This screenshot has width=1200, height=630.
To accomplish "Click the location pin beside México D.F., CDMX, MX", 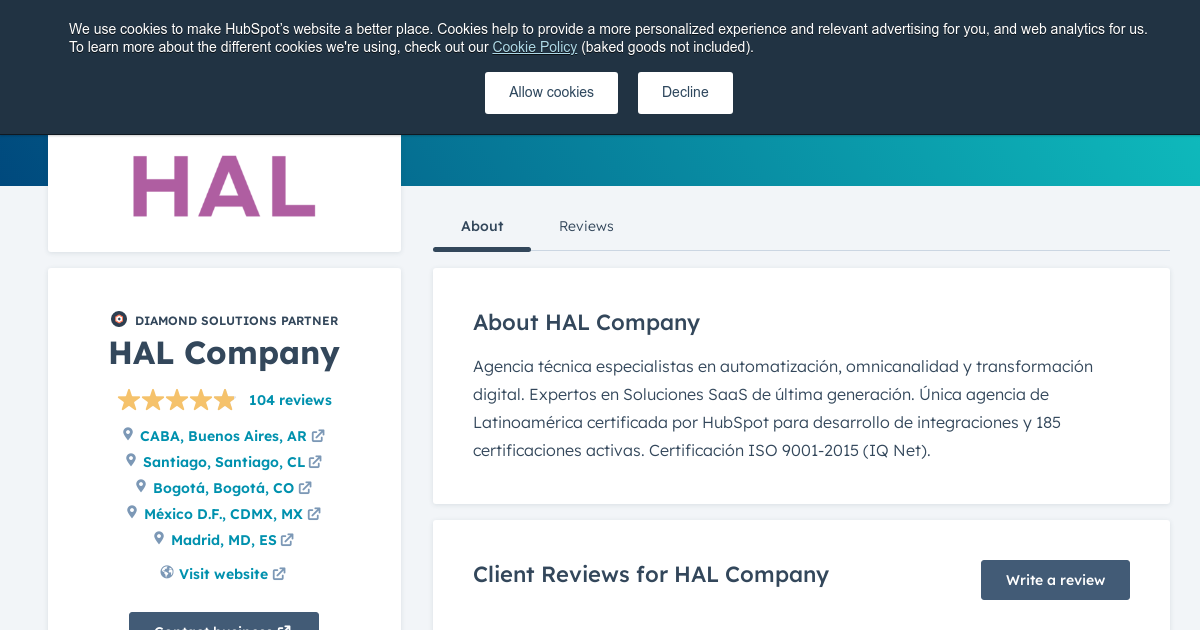I will tap(132, 512).
